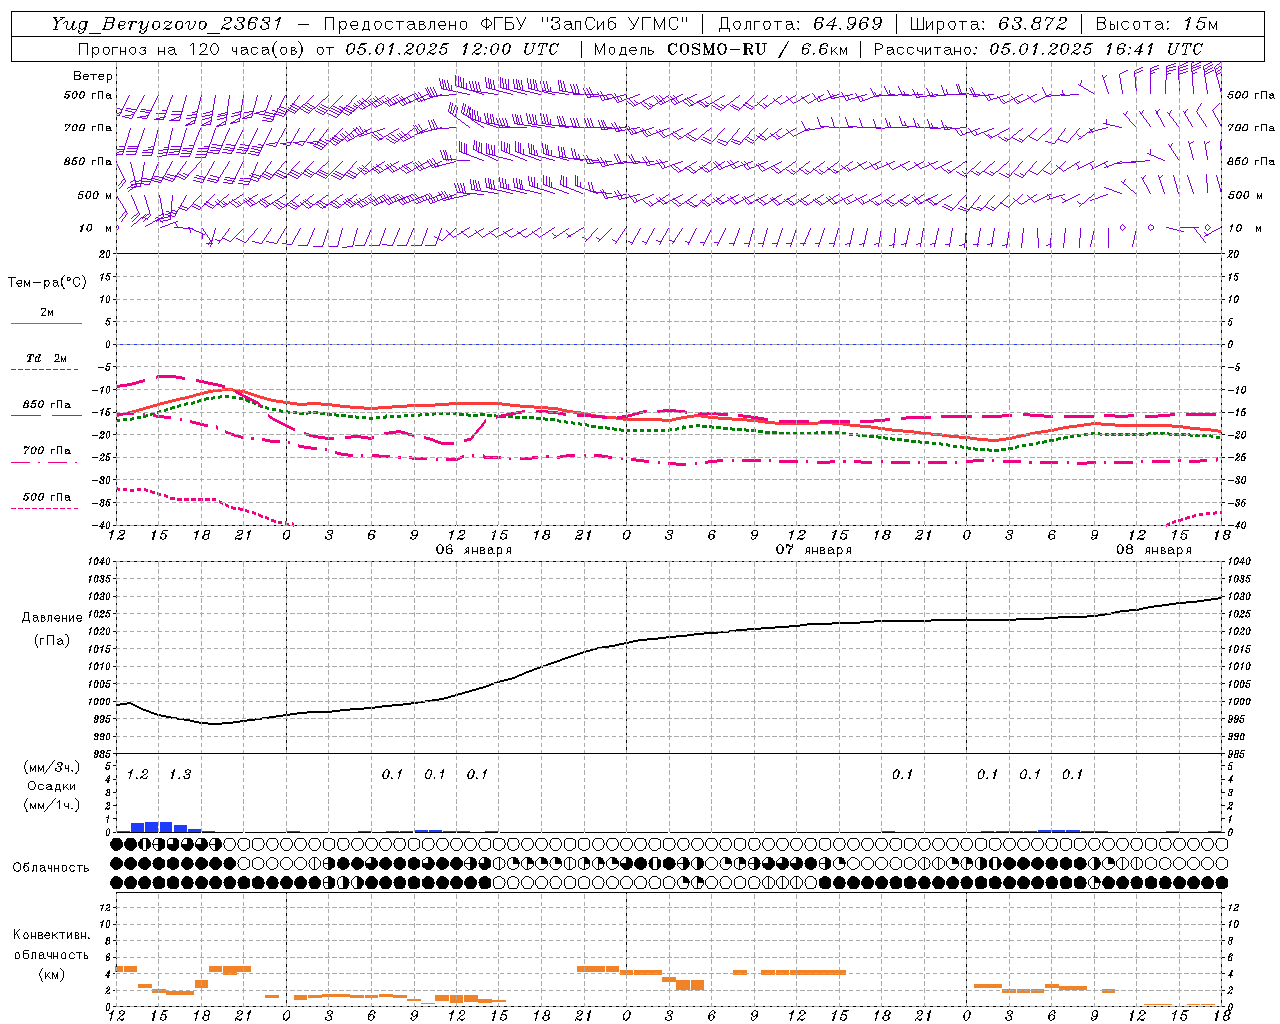Click the 07 января date label
The width and height of the screenshot is (1280, 1024).
(814, 550)
